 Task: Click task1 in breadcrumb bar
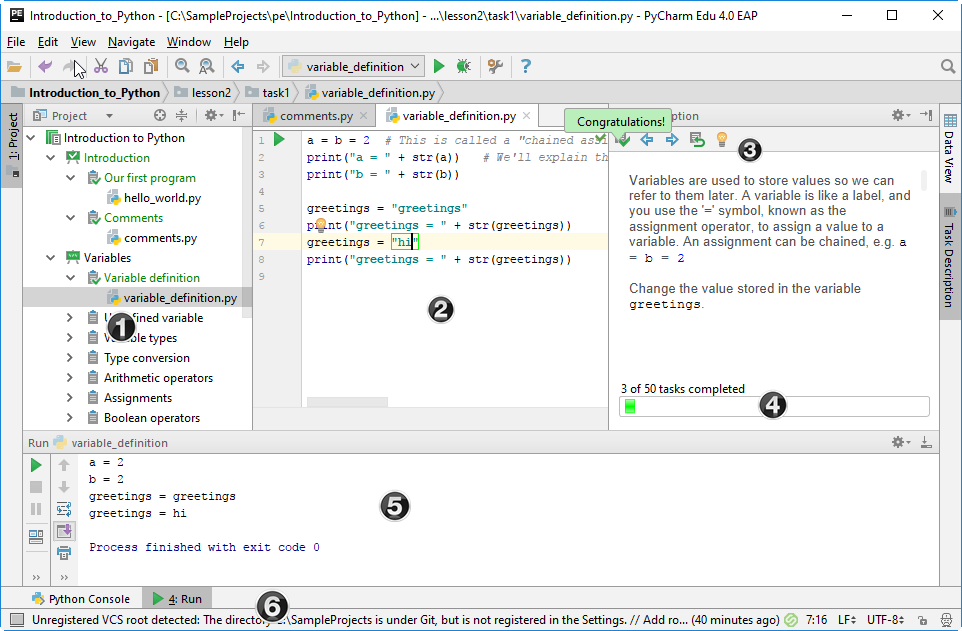tap(267, 93)
